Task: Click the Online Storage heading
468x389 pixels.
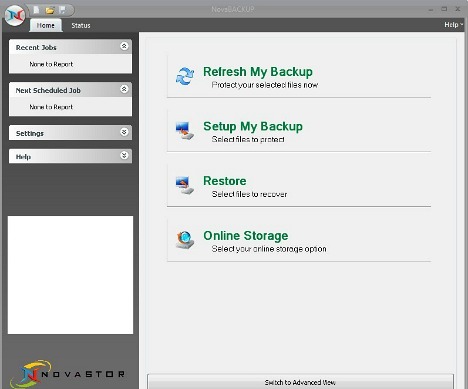Action: pos(246,236)
